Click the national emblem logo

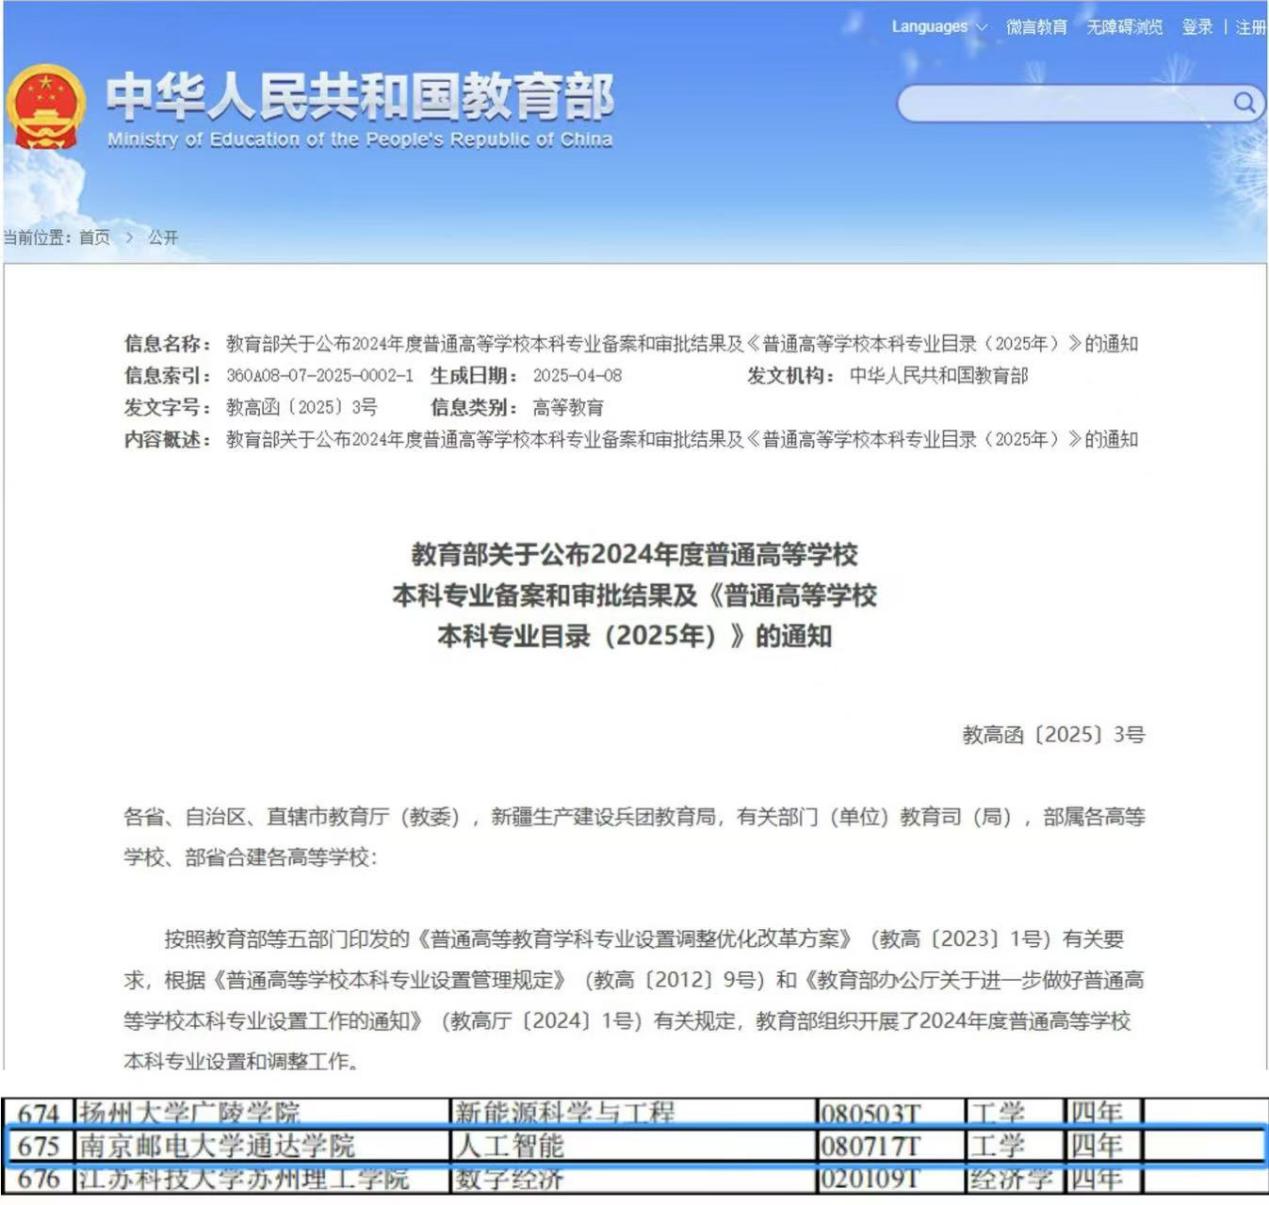pos(46,107)
